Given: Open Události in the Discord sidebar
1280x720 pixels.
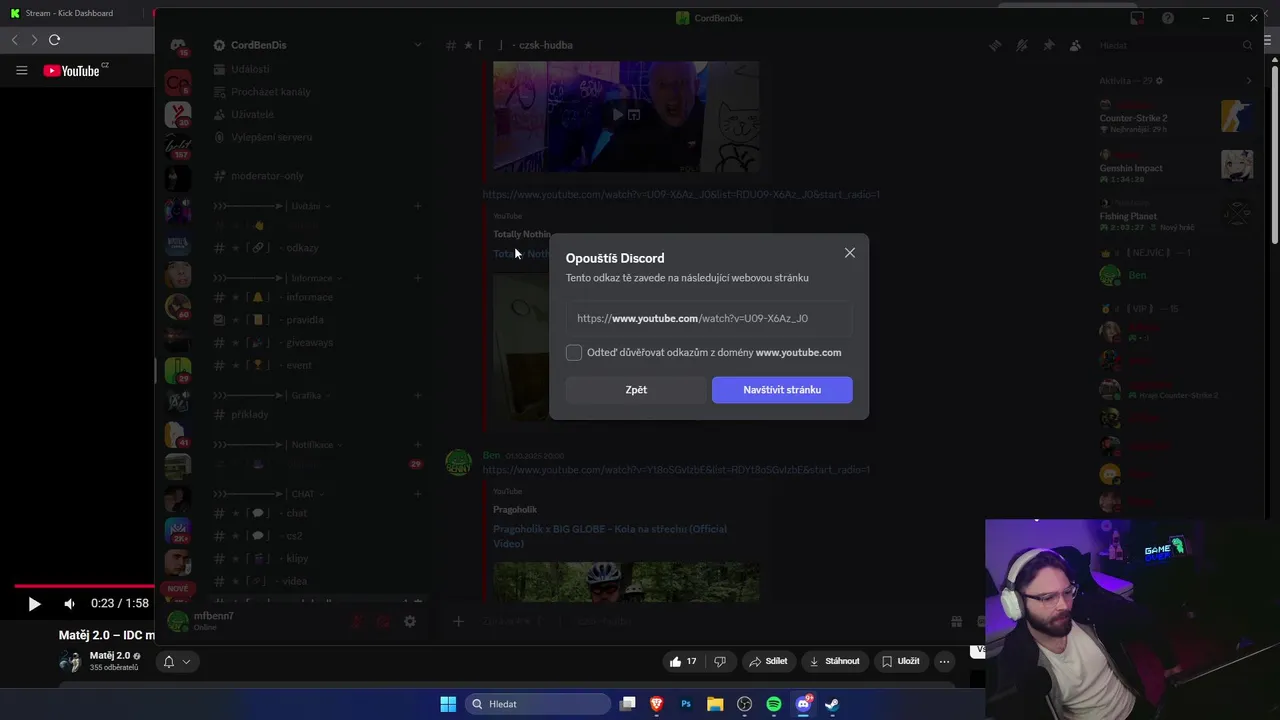Looking at the screenshot, I should tap(250, 69).
